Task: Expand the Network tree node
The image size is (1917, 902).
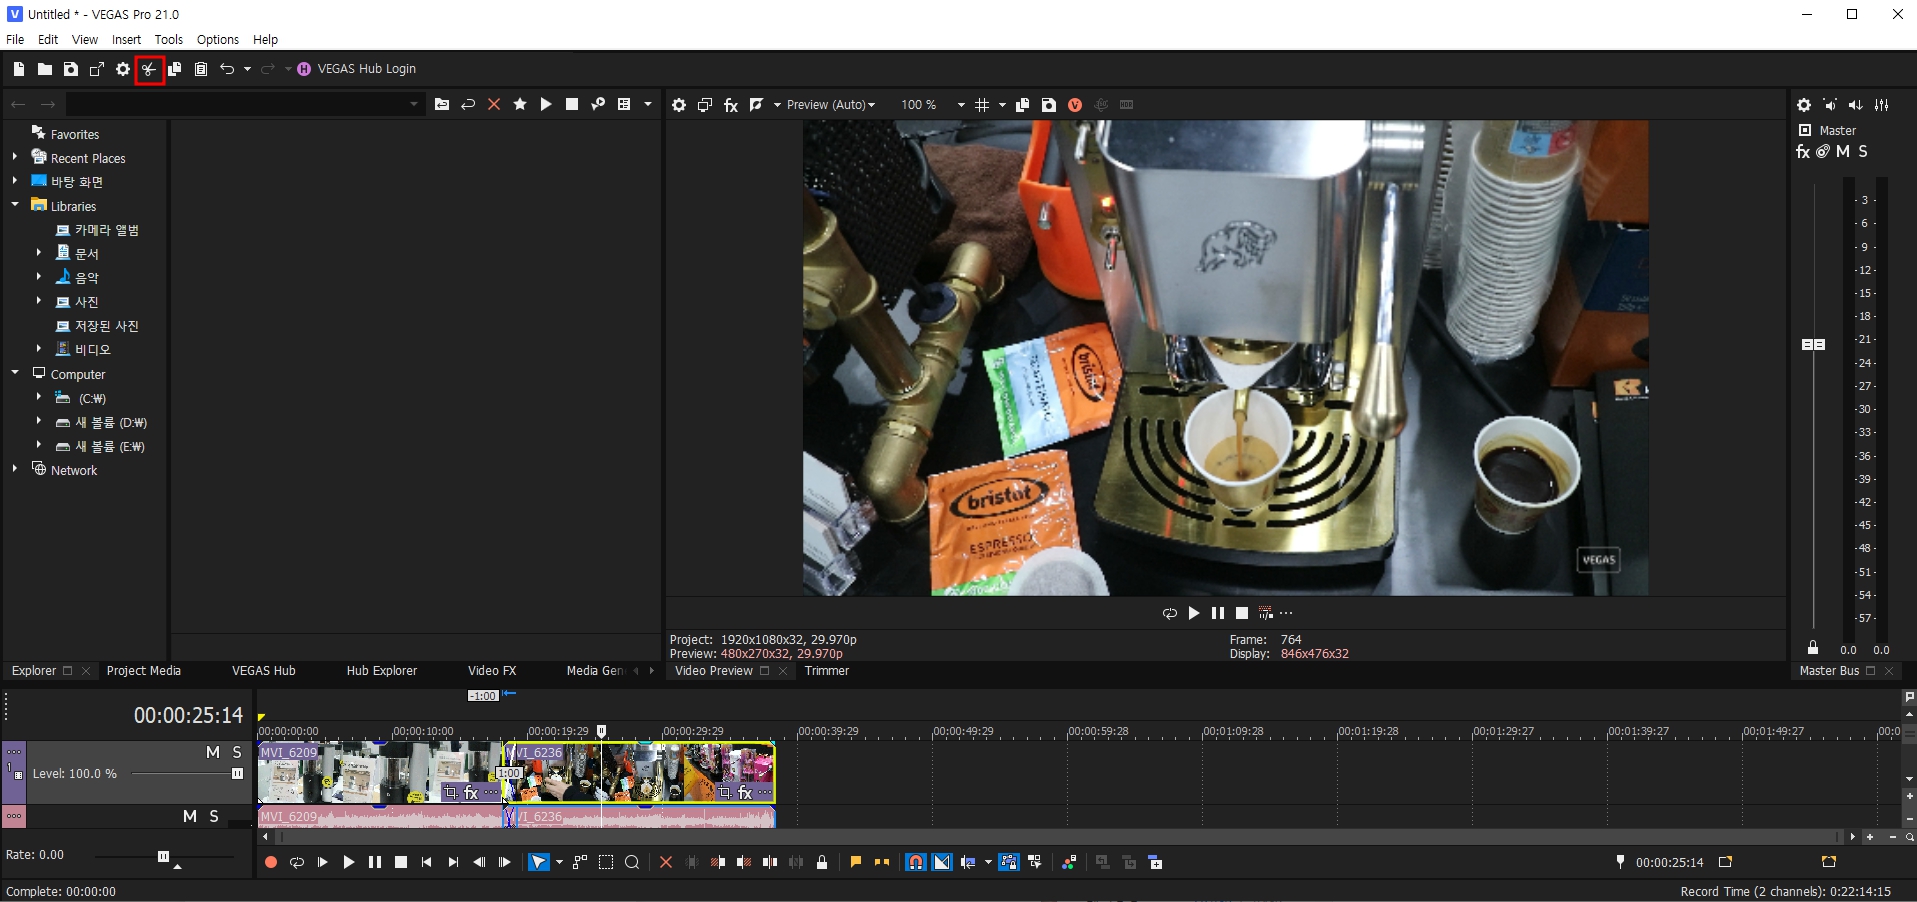Action: coord(15,468)
